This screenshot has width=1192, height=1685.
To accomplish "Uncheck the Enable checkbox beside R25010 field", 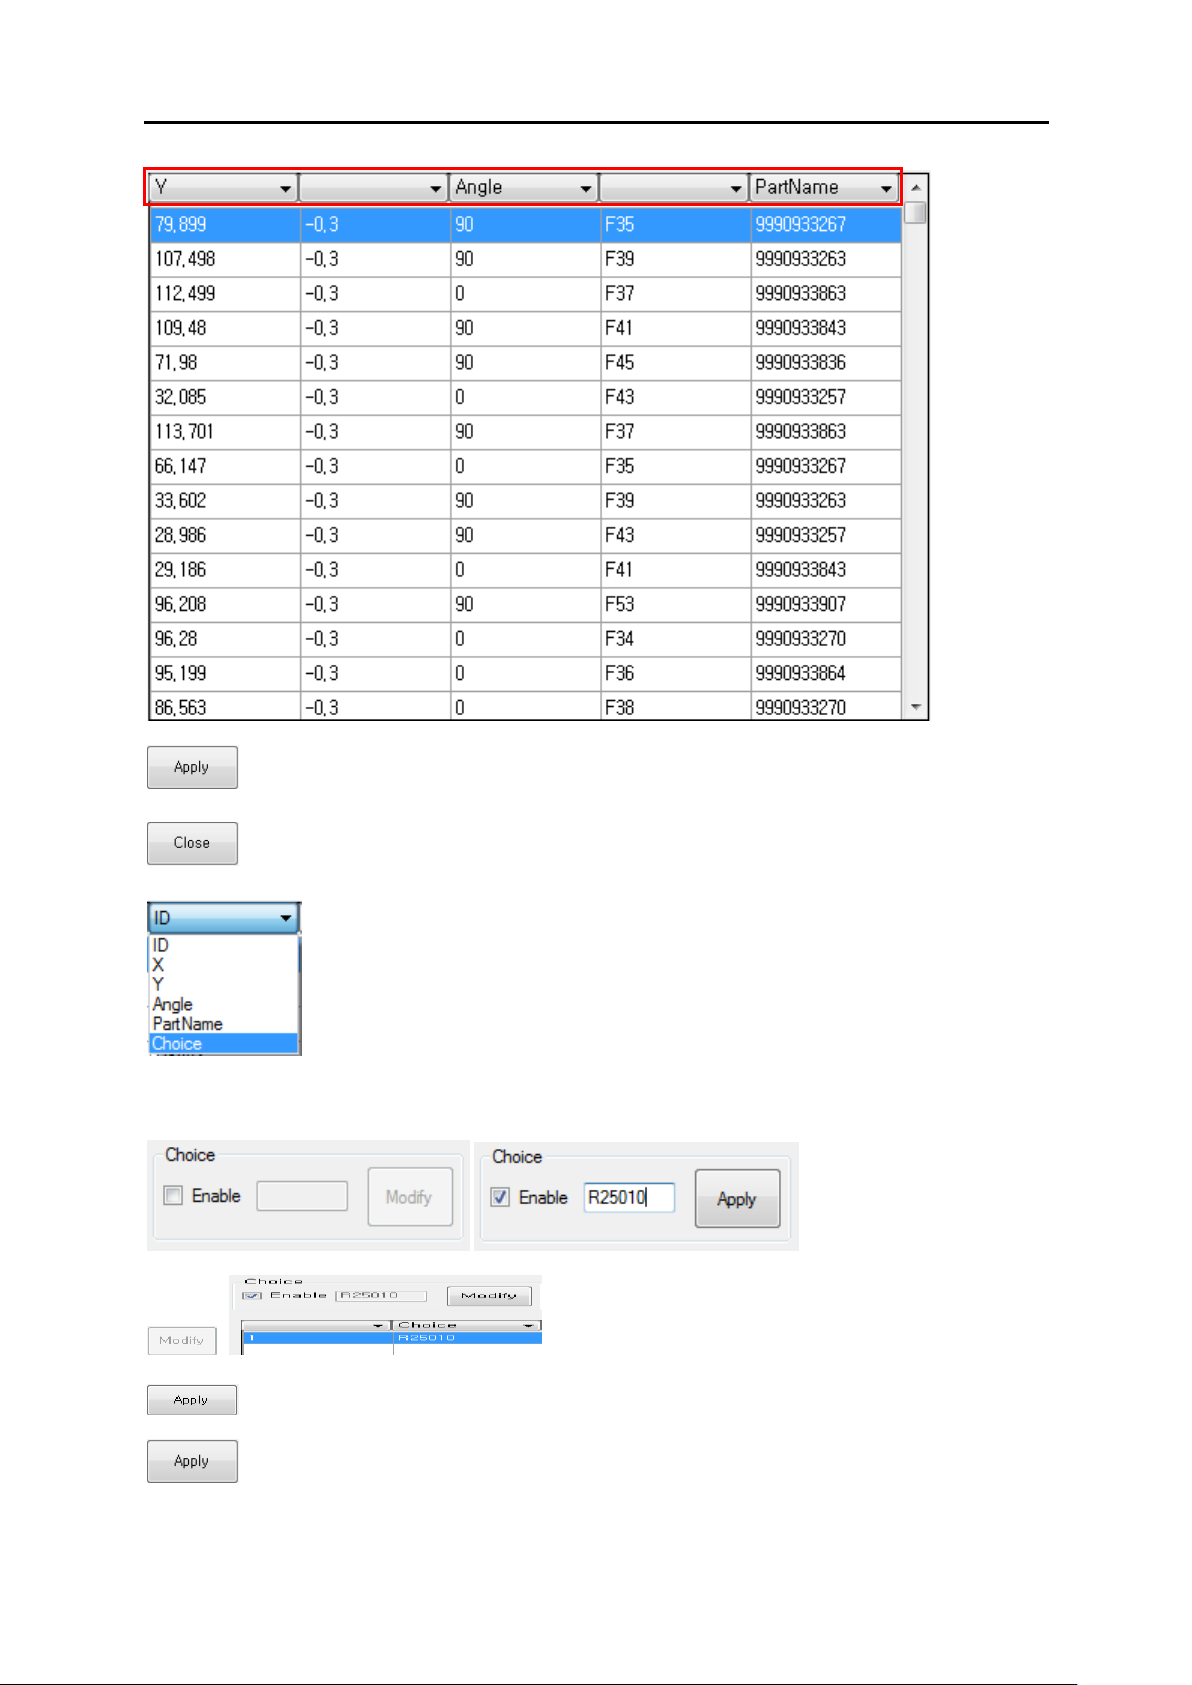I will 500,1197.
